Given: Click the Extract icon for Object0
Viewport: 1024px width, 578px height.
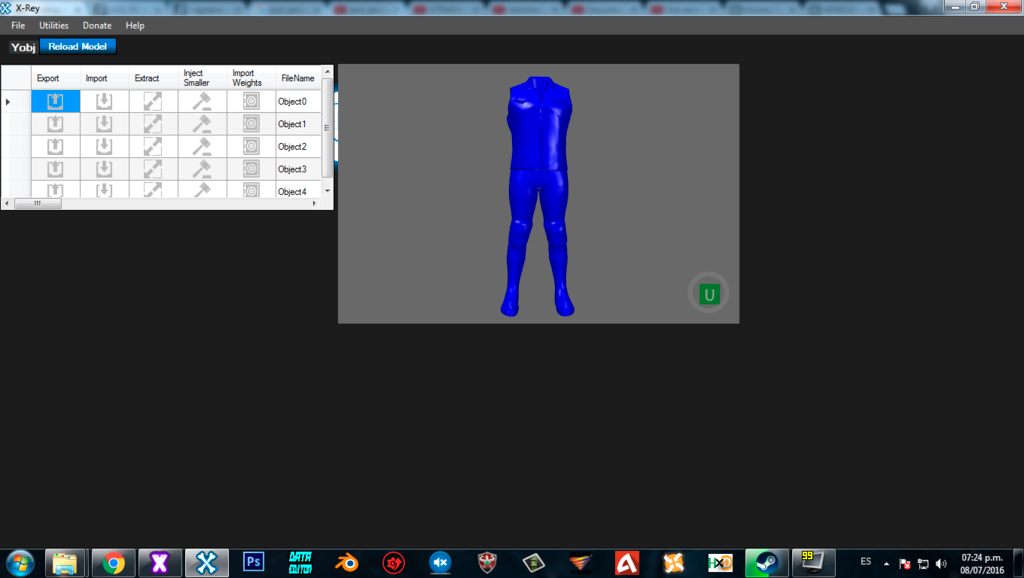Looking at the screenshot, I should (153, 101).
